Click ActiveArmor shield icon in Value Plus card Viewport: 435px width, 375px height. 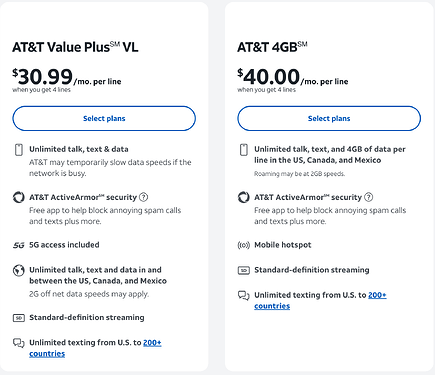click(x=19, y=197)
